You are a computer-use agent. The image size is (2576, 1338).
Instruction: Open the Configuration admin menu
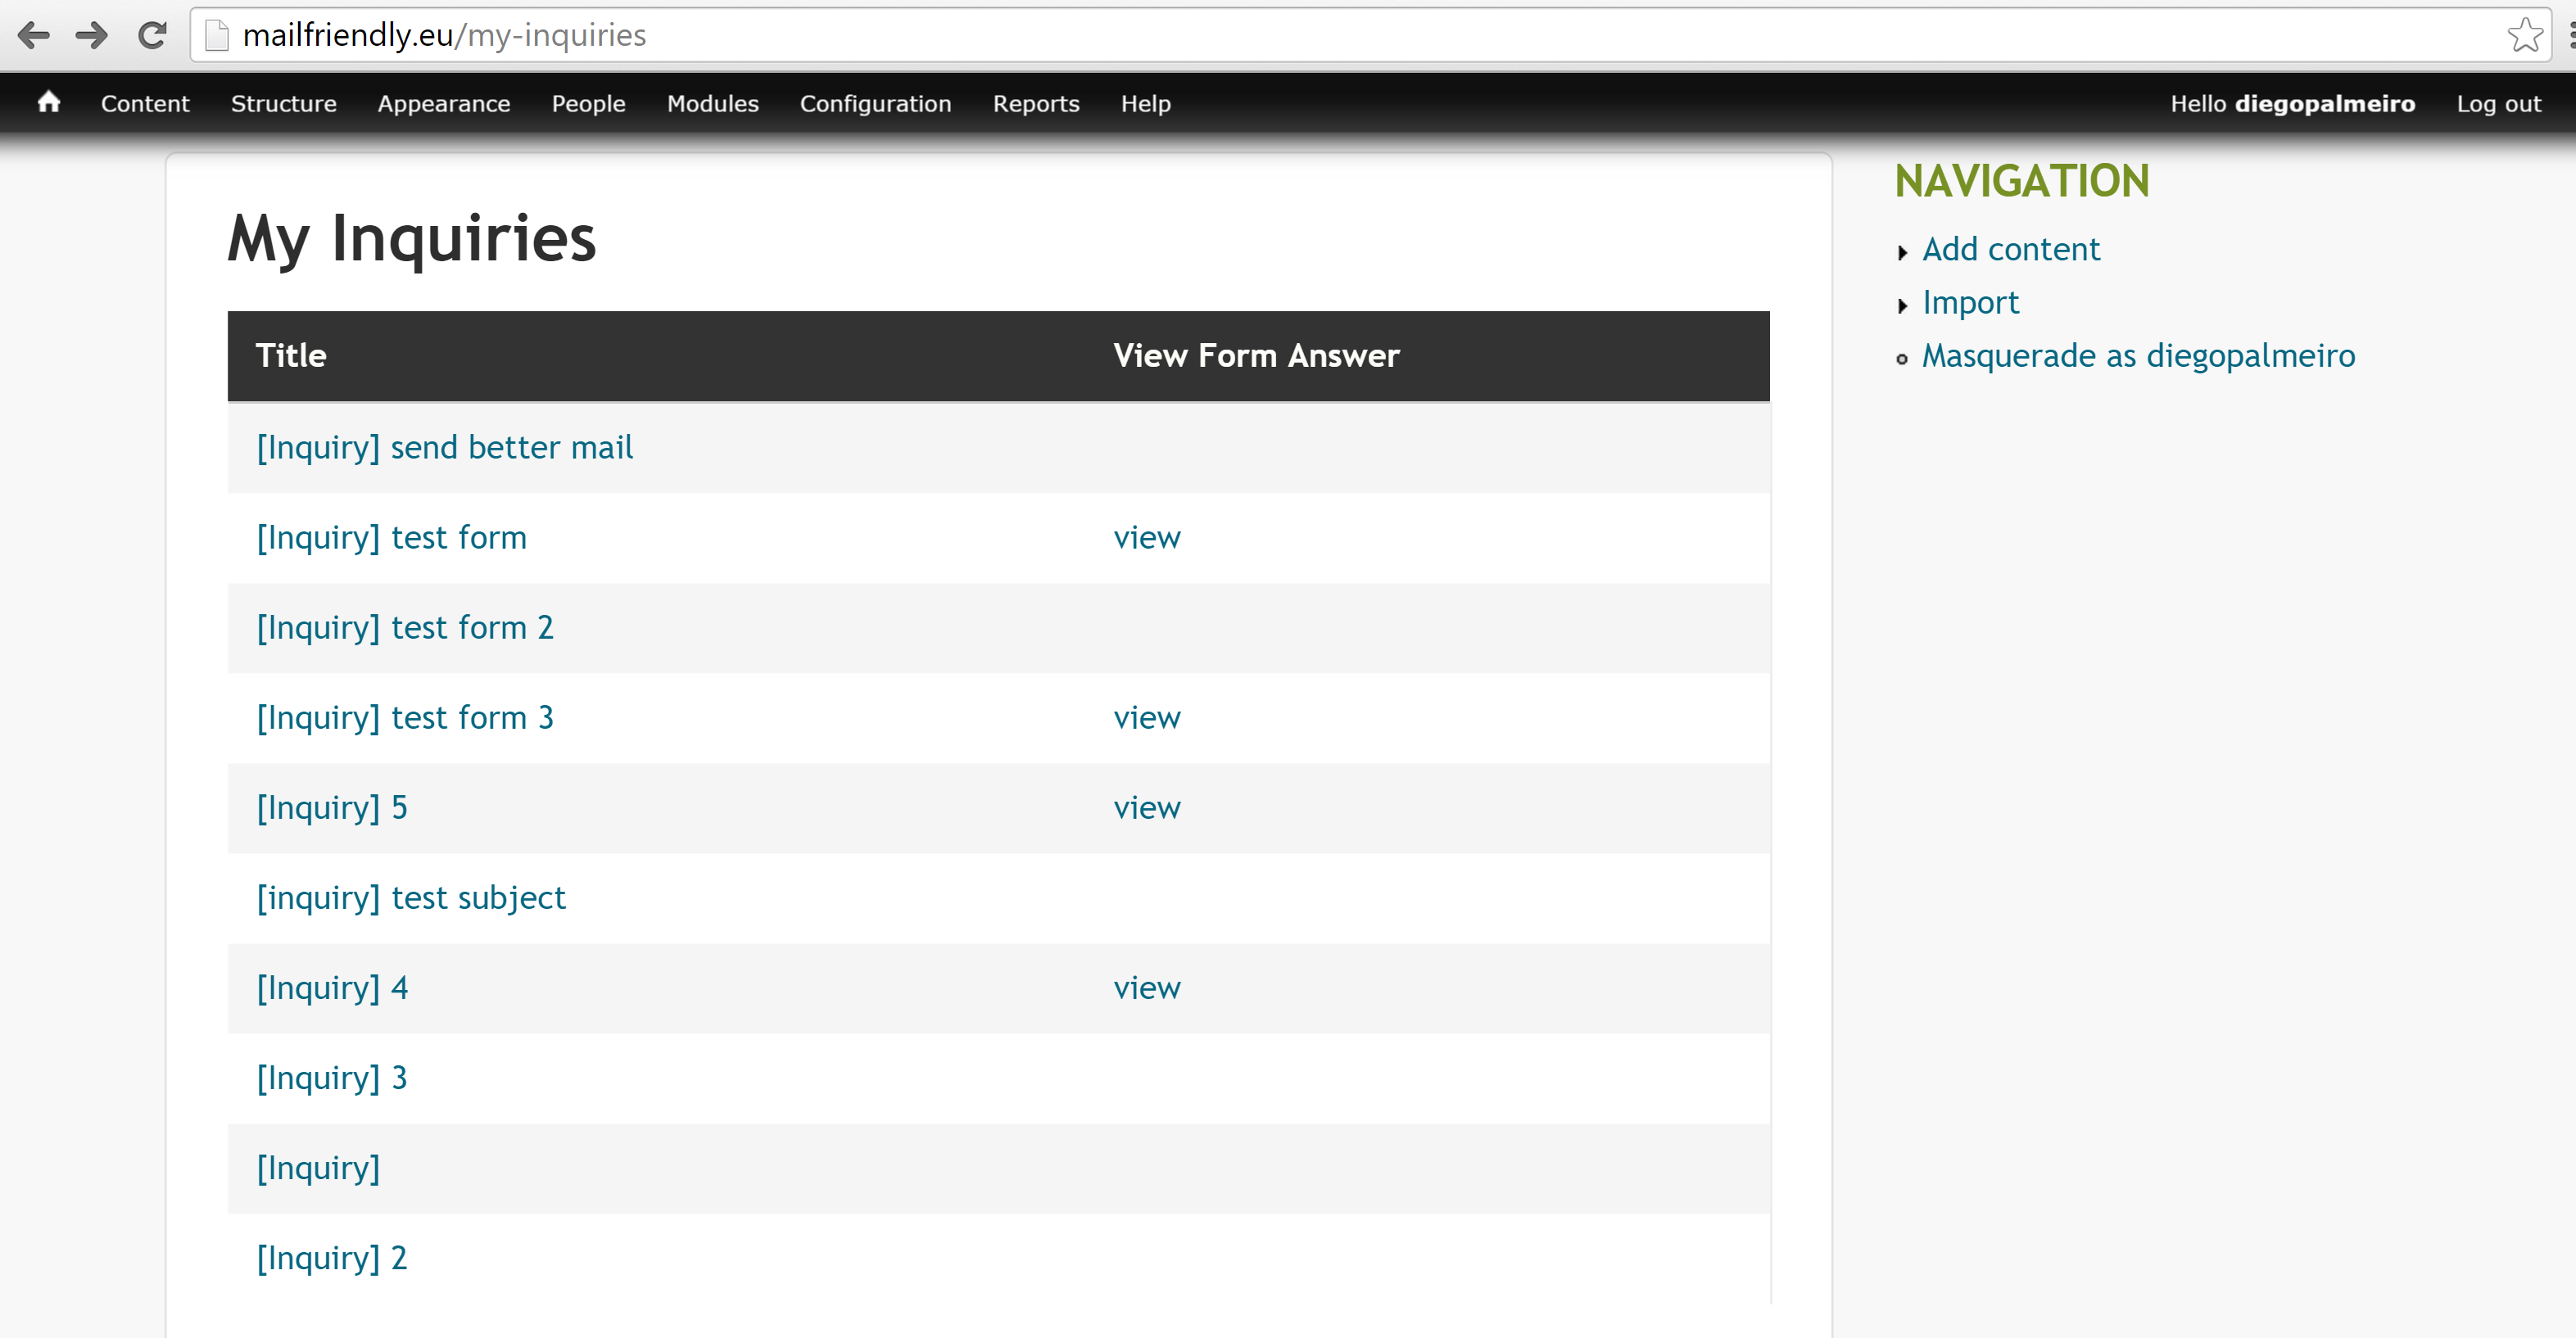(875, 103)
